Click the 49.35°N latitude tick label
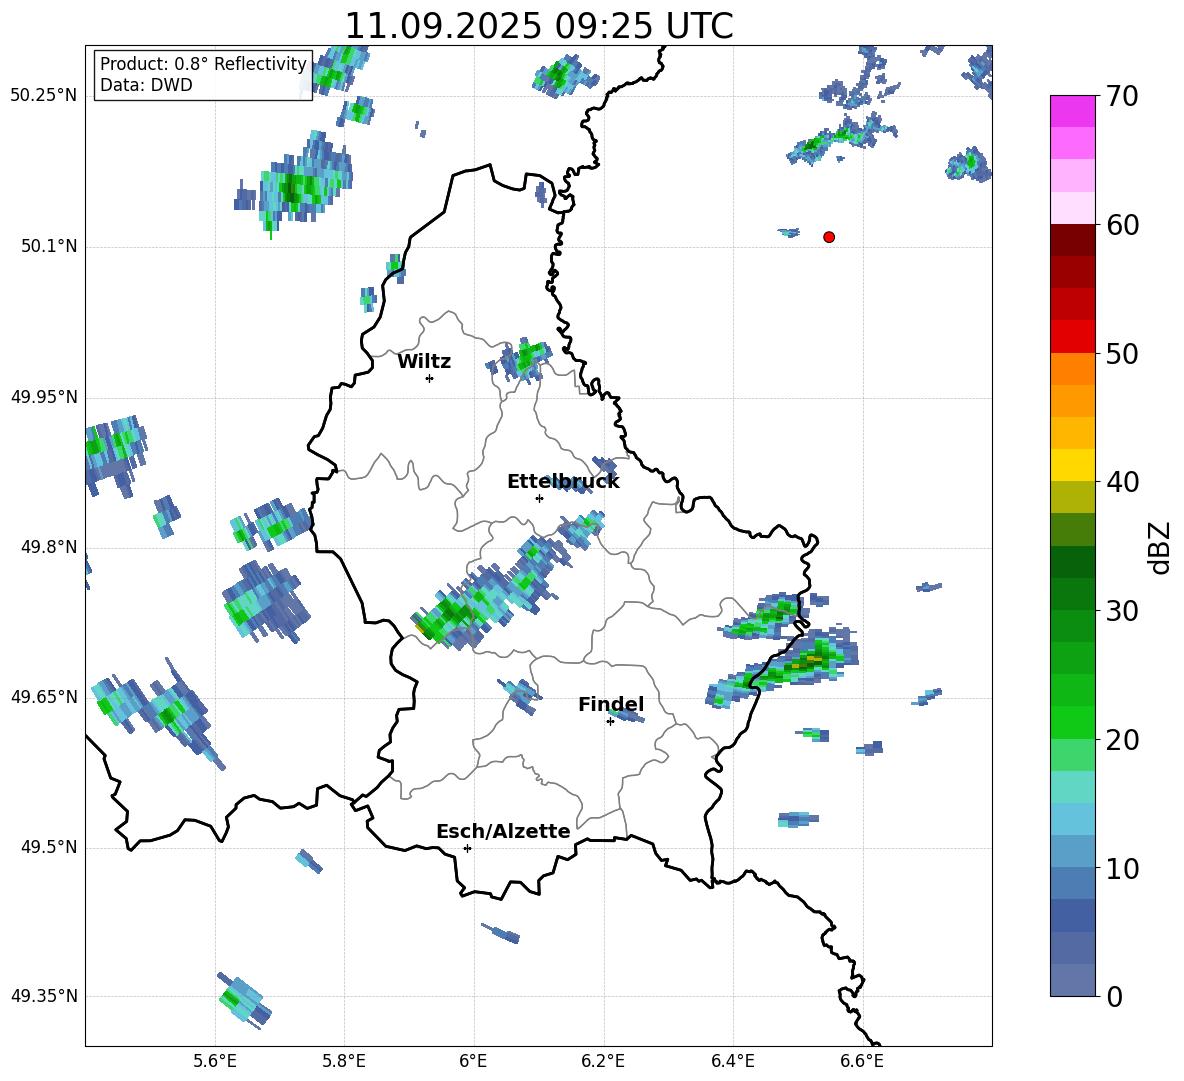The width and height of the screenshot is (1184, 1081). (x=44, y=996)
